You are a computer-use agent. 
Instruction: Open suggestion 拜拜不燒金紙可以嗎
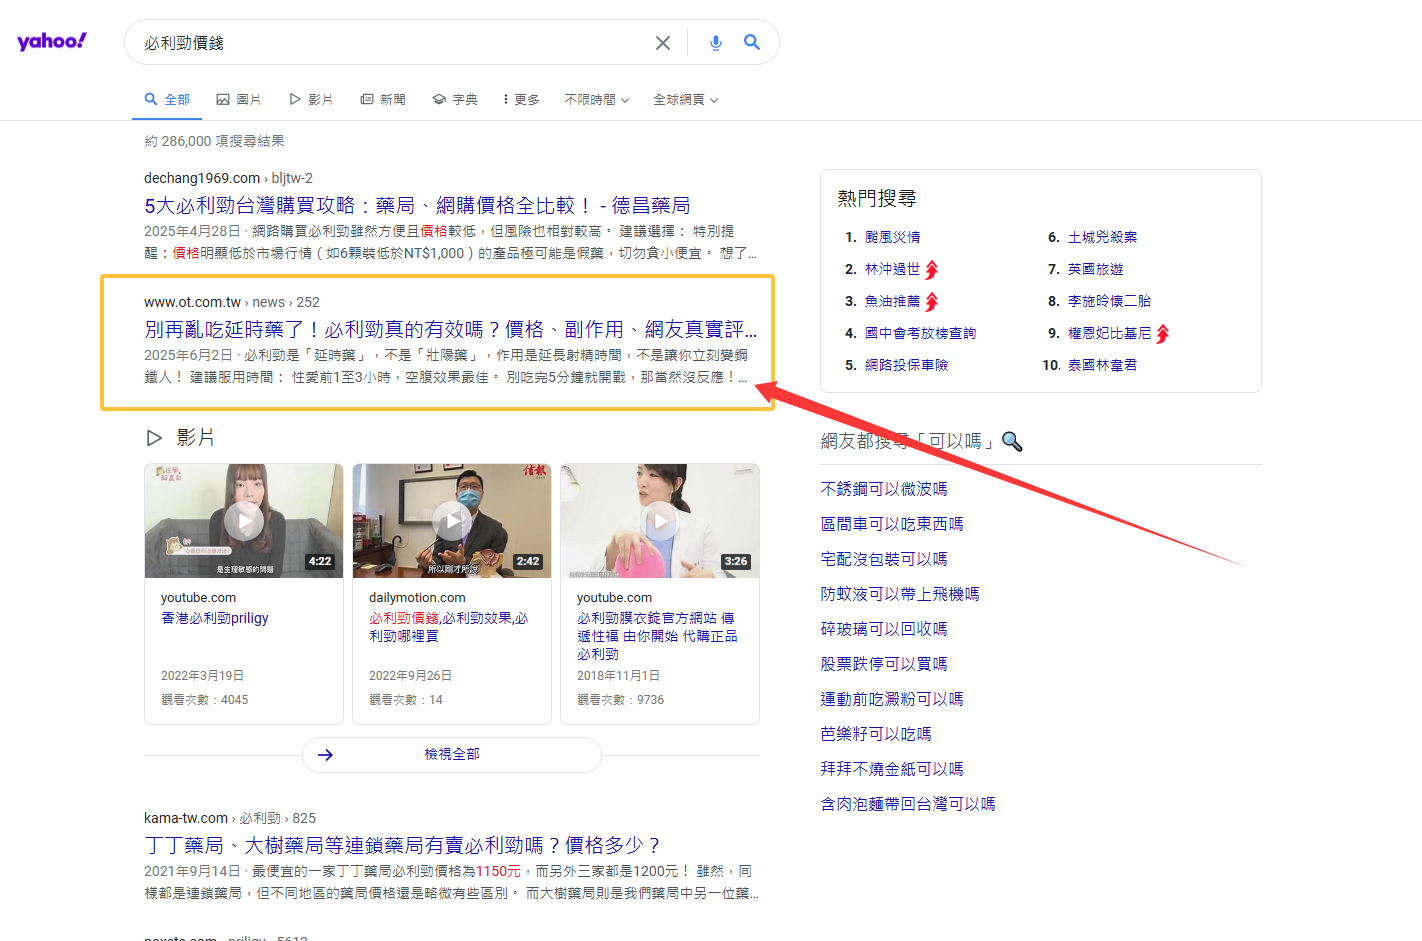coord(892,769)
